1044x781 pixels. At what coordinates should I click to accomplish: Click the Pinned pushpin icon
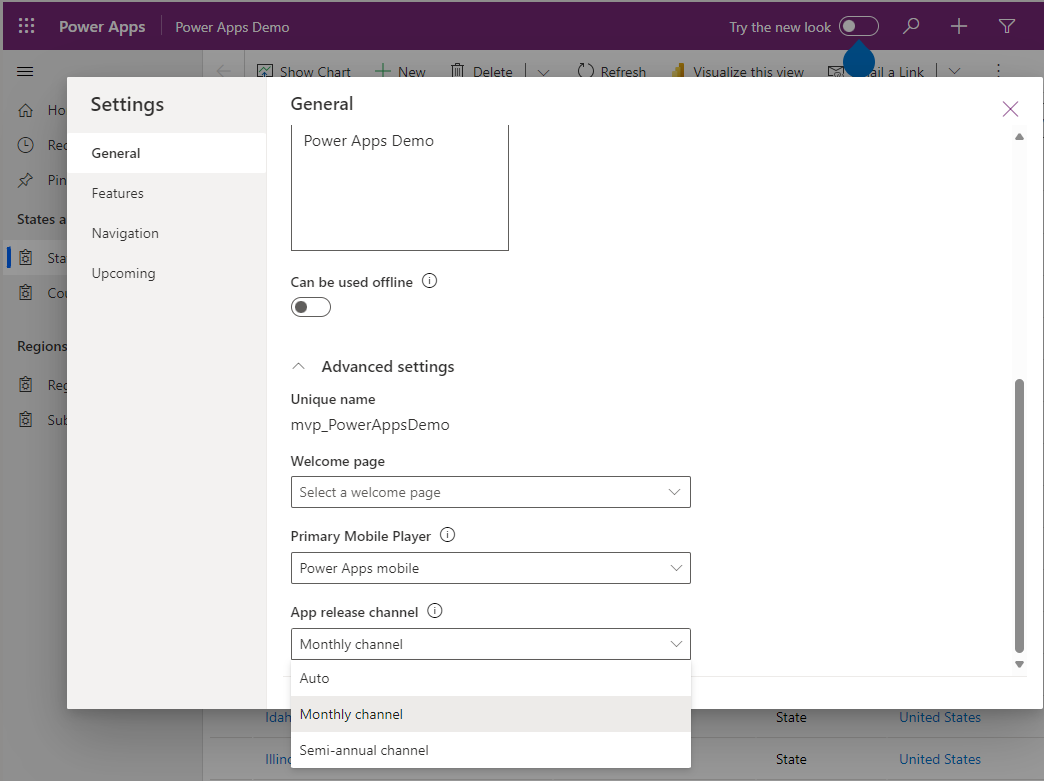25,180
